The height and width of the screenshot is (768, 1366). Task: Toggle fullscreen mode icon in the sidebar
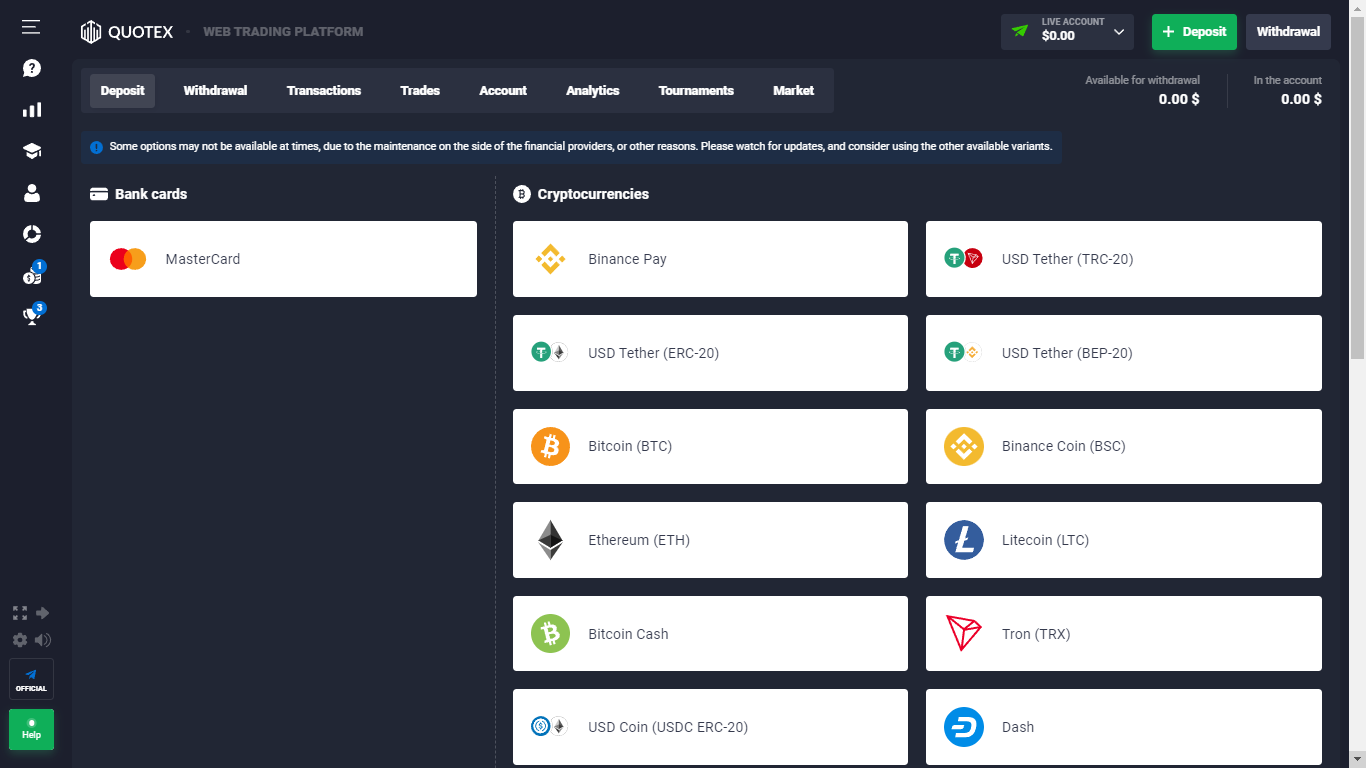(x=19, y=613)
